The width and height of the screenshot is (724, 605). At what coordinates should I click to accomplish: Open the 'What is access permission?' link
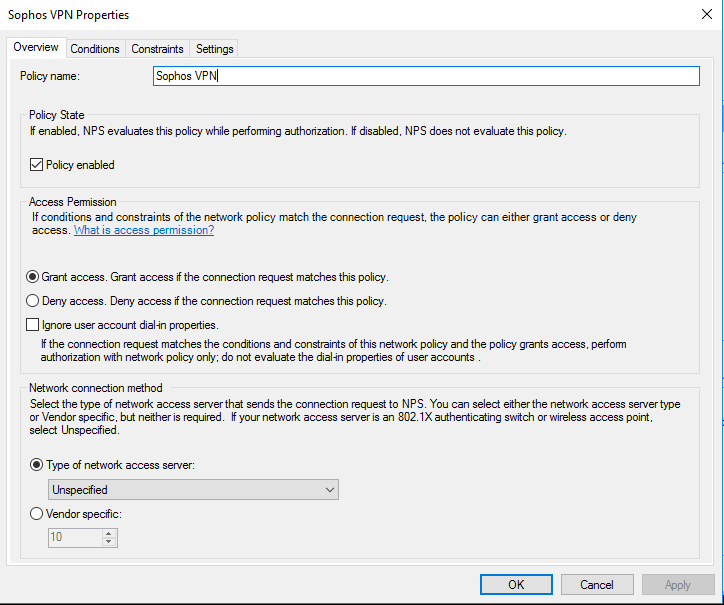144,230
